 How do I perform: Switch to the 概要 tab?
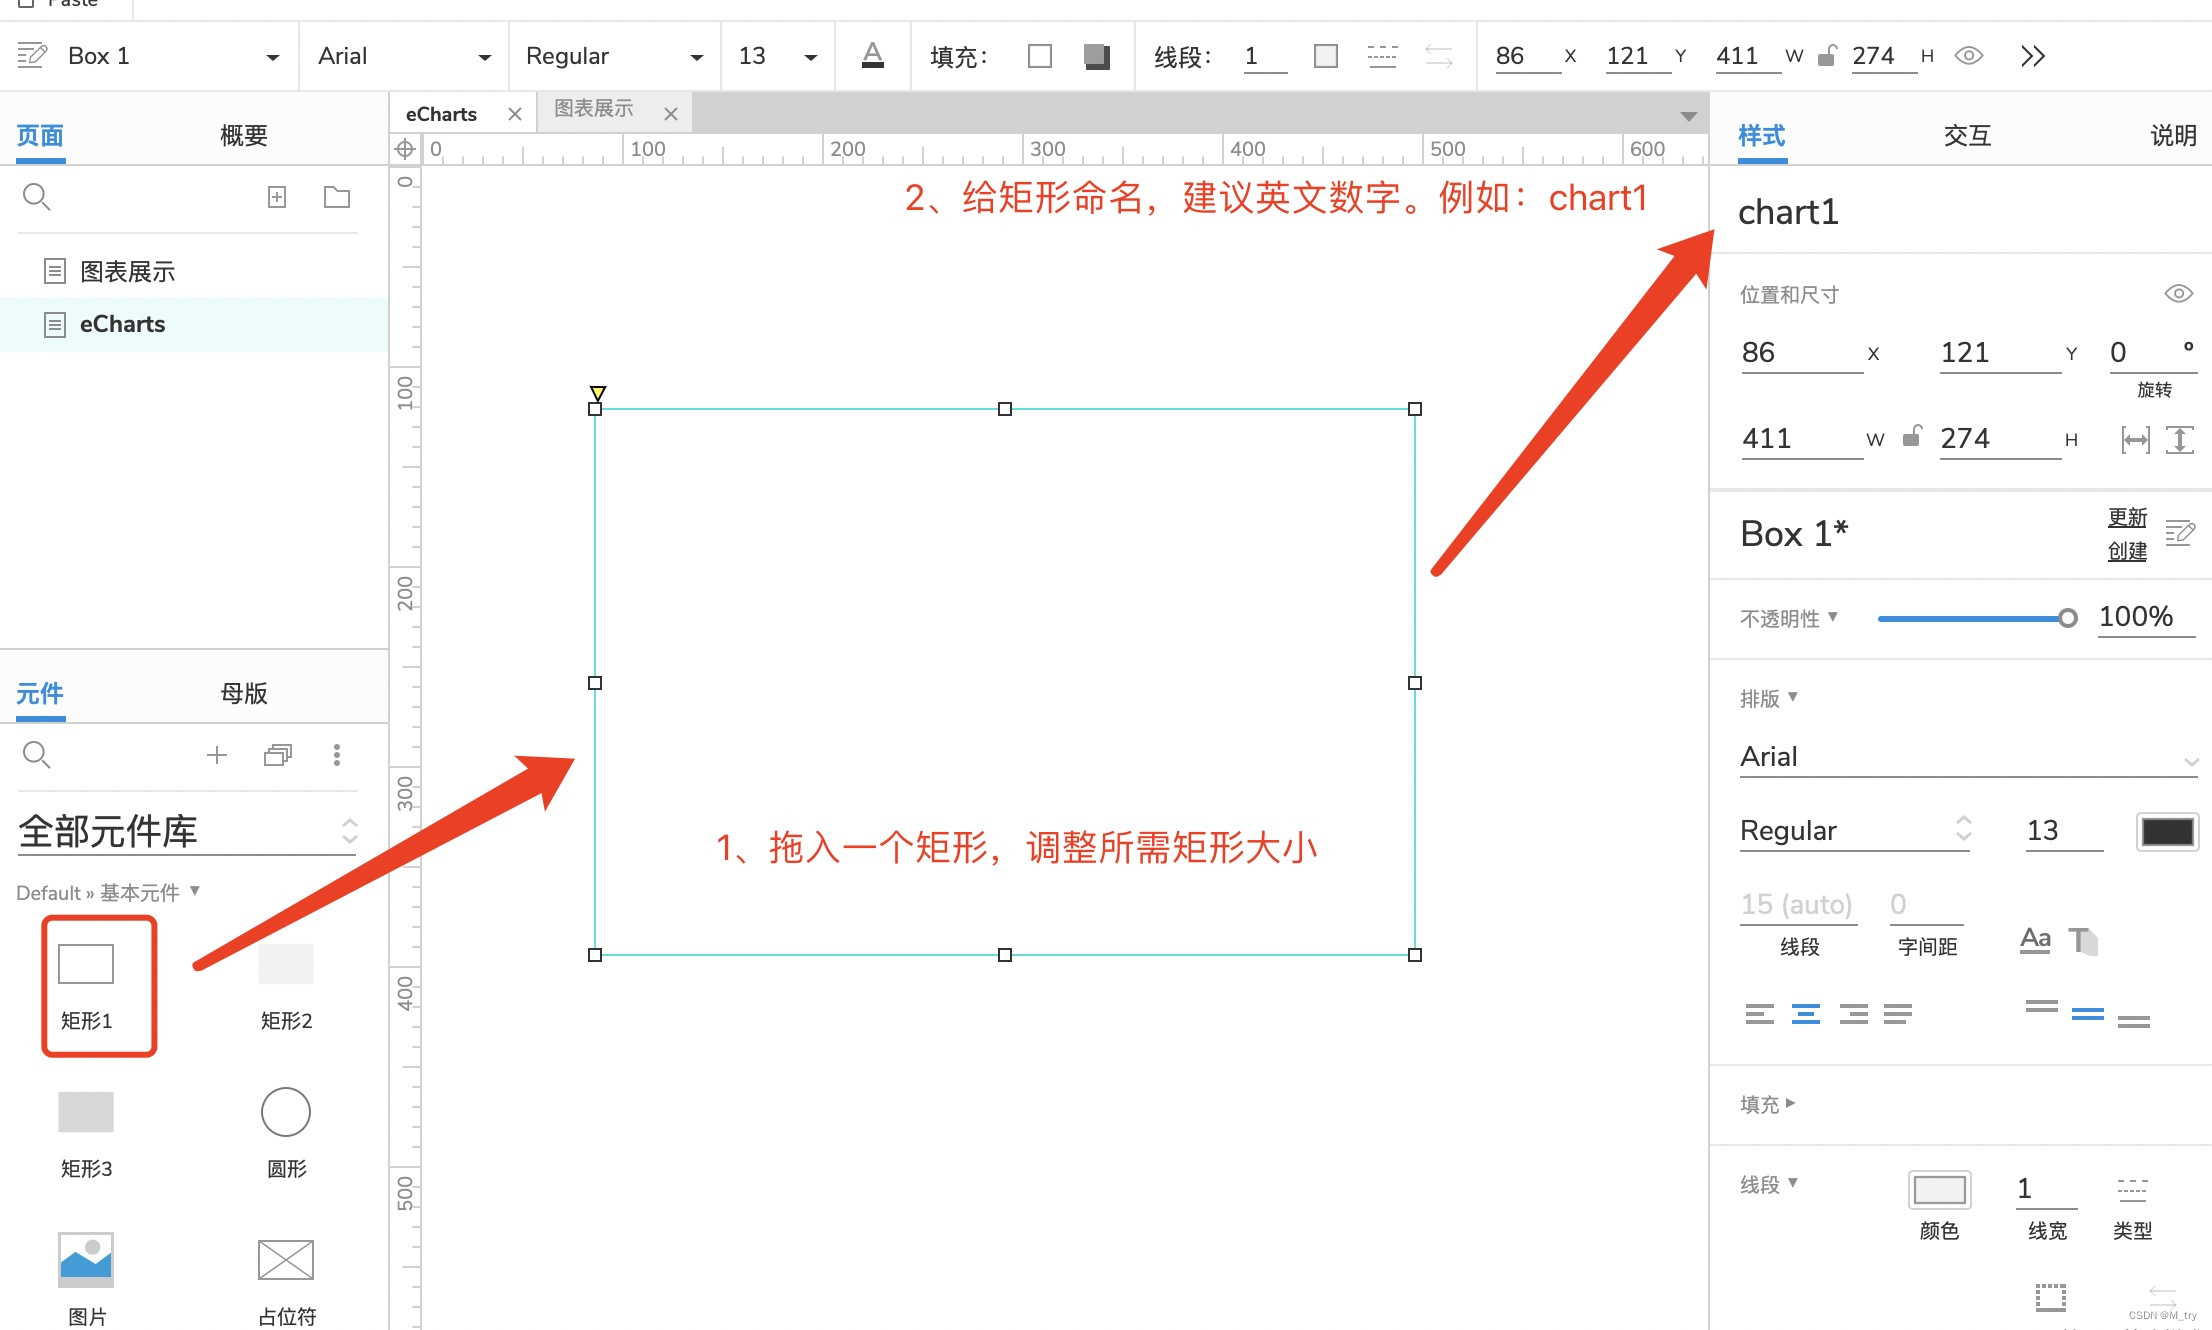(x=244, y=135)
